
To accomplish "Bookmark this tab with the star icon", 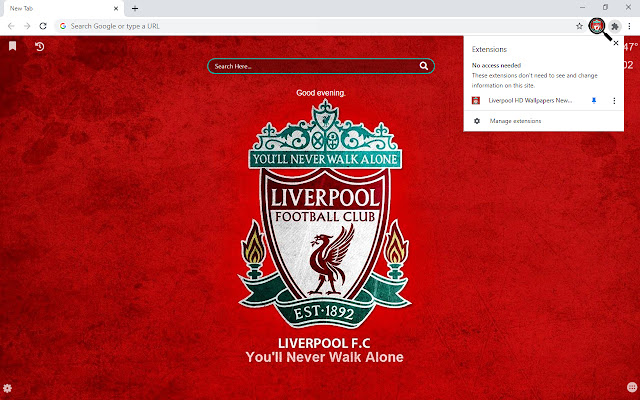I will [x=579, y=26].
